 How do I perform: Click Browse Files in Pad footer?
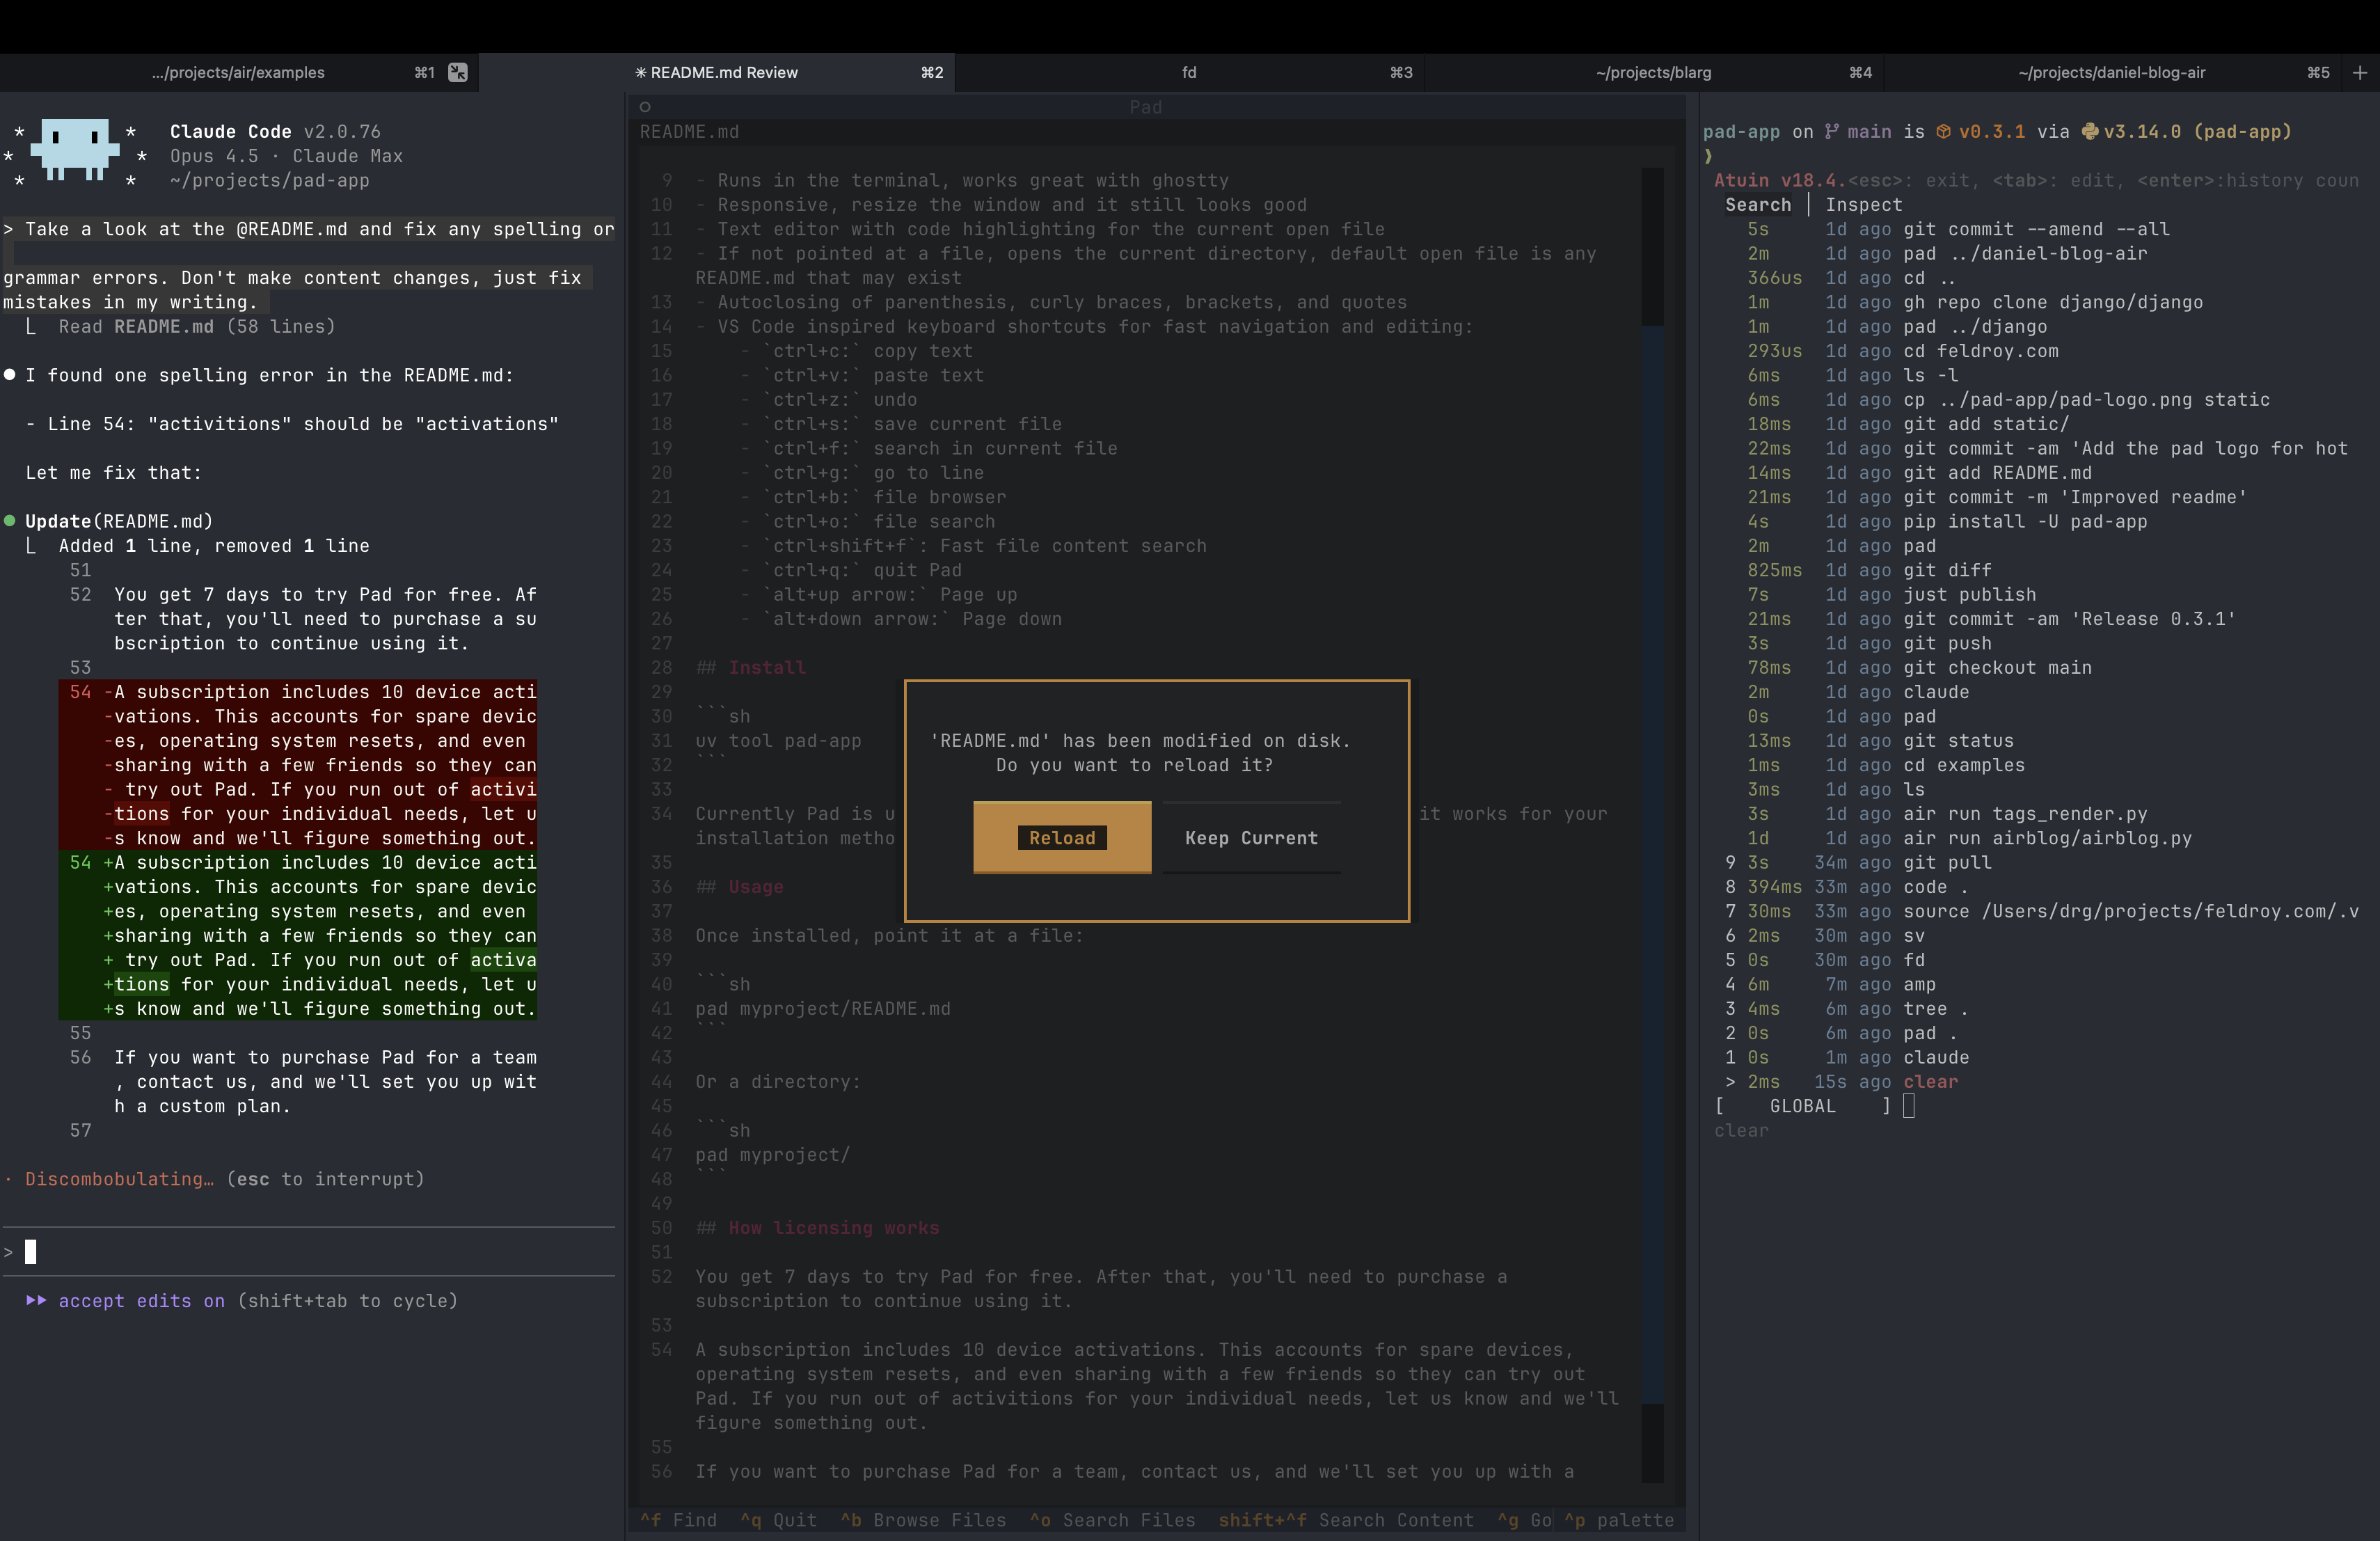pos(925,1520)
